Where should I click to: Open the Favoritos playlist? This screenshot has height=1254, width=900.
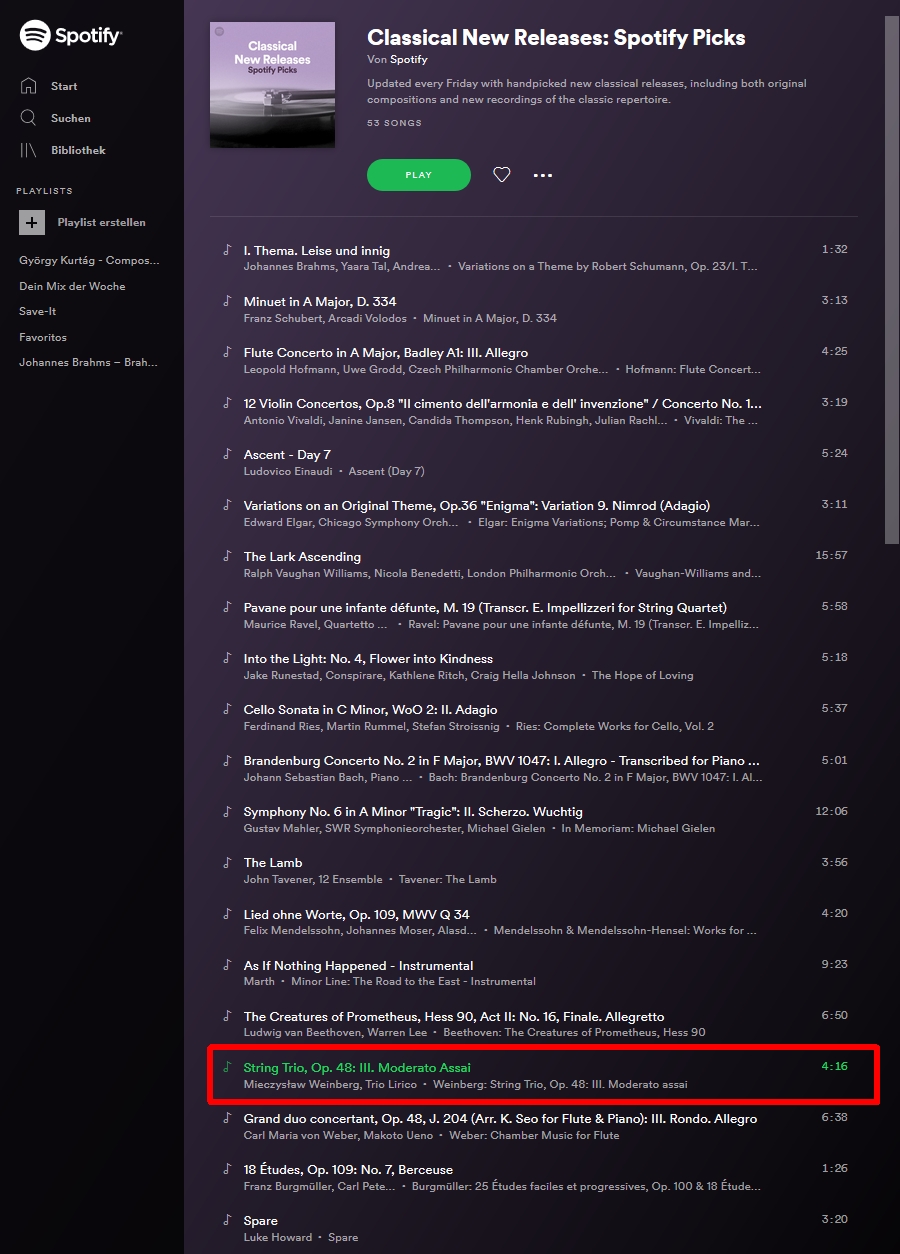click(x=43, y=337)
